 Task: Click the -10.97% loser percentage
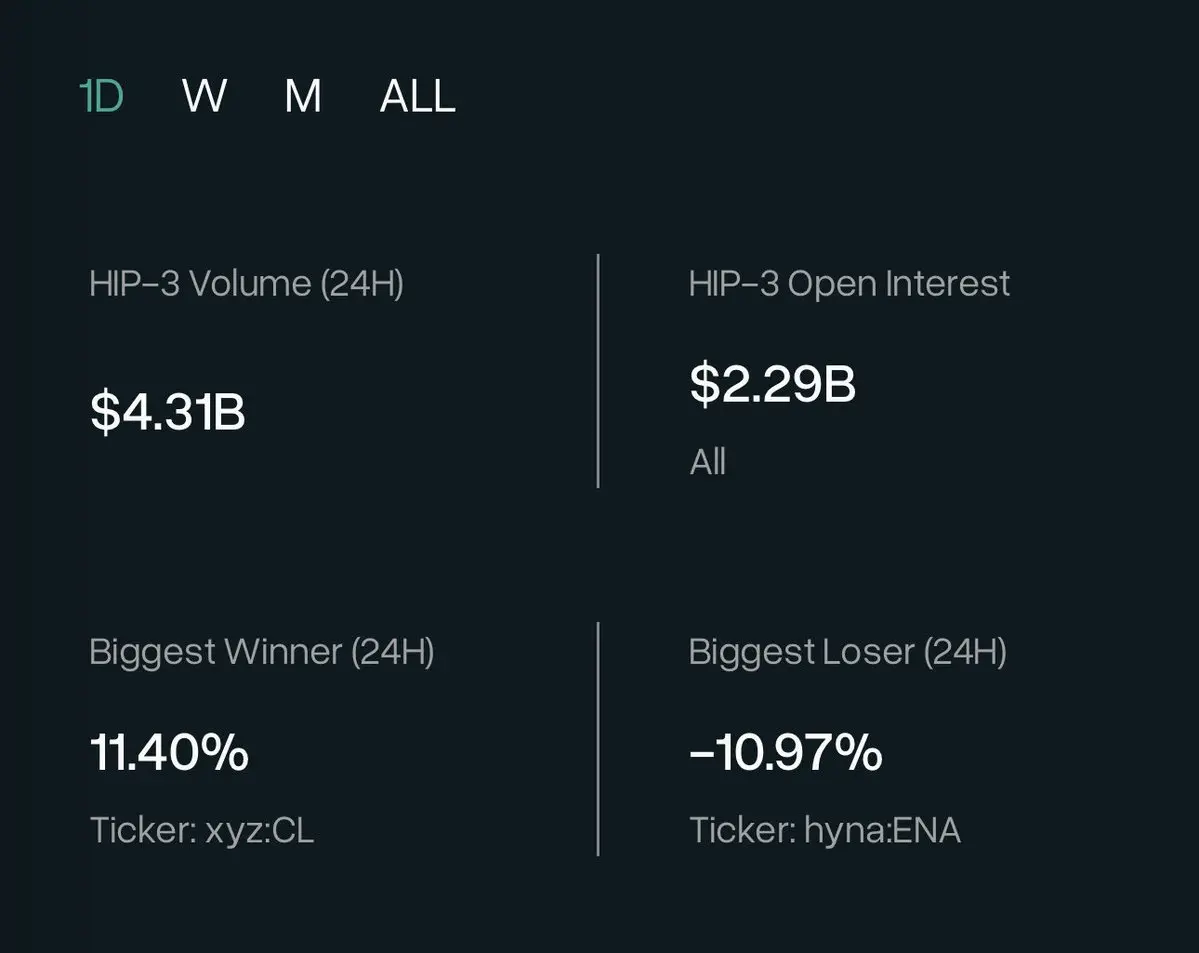tap(785, 752)
